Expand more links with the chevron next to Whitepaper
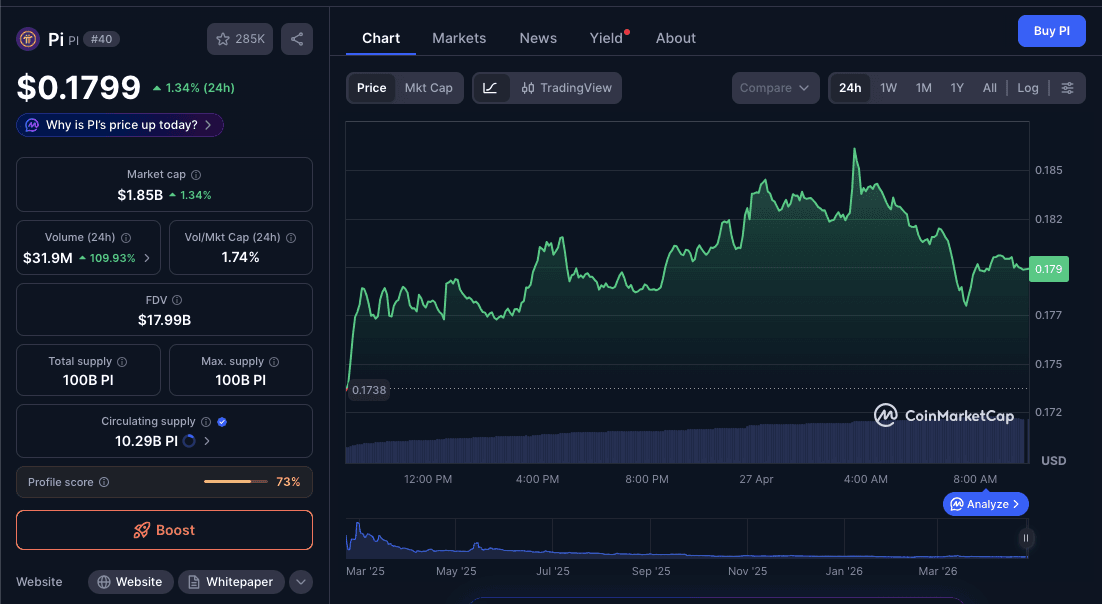 (300, 581)
